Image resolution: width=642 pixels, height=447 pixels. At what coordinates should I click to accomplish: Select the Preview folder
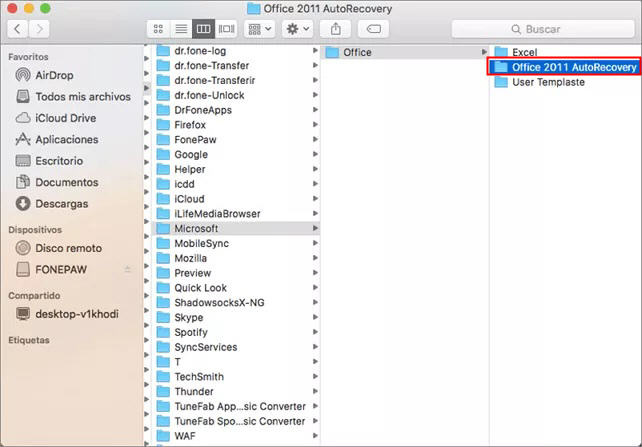click(236, 273)
